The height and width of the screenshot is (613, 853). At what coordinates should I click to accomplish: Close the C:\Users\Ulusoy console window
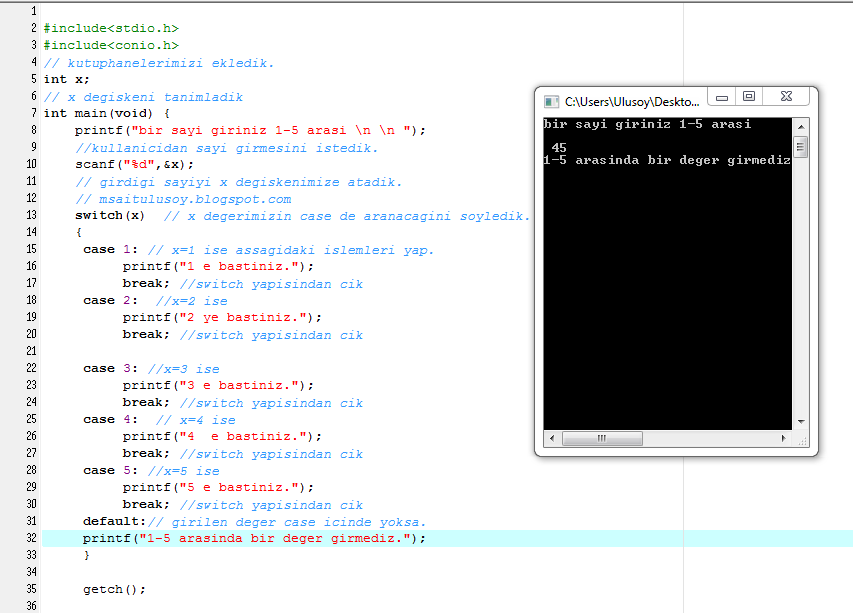786,96
